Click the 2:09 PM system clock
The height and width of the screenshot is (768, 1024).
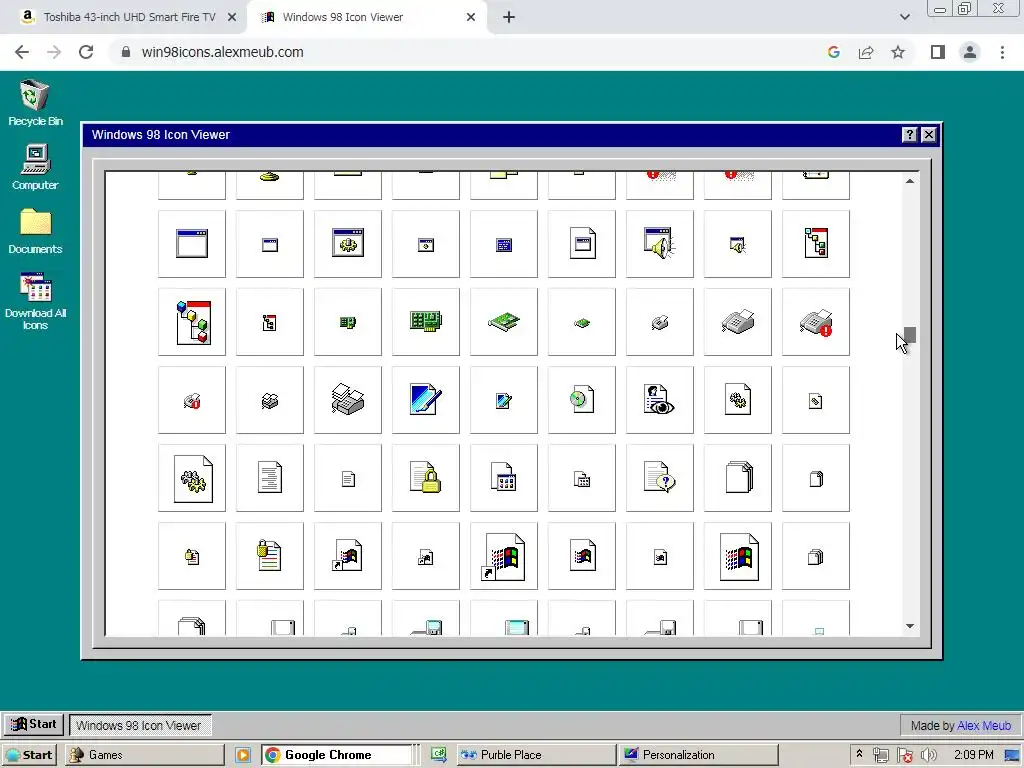coord(974,755)
